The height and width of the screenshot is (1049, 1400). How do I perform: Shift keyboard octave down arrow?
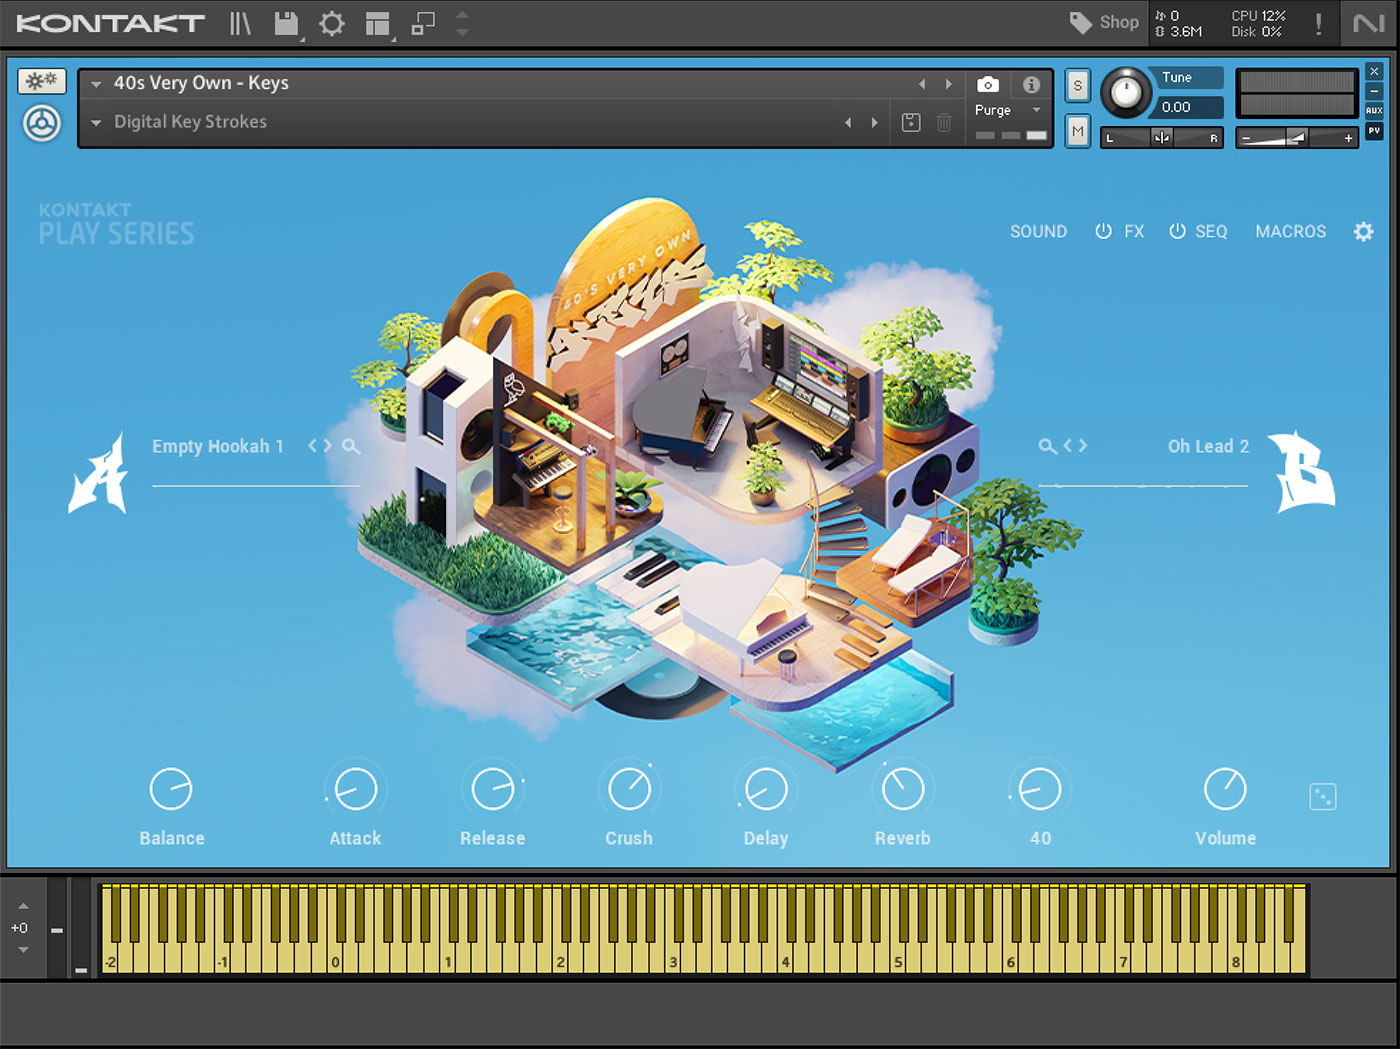click(23, 949)
